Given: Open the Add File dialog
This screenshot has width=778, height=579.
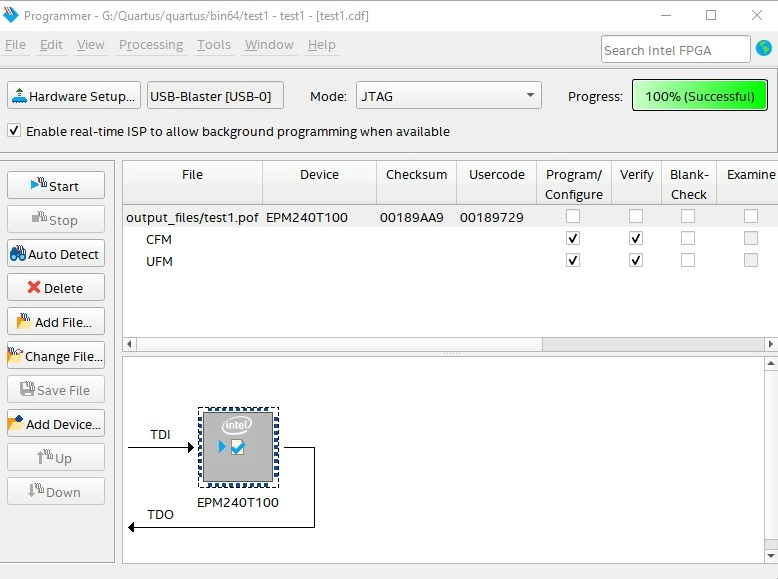Looking at the screenshot, I should 56,322.
